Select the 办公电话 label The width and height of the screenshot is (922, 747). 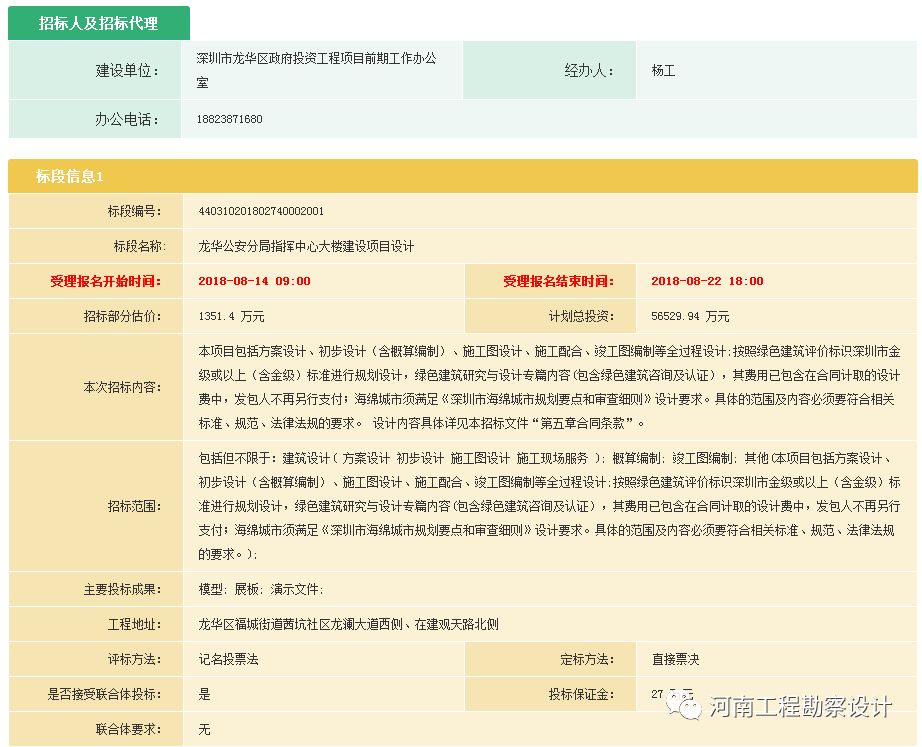127,119
